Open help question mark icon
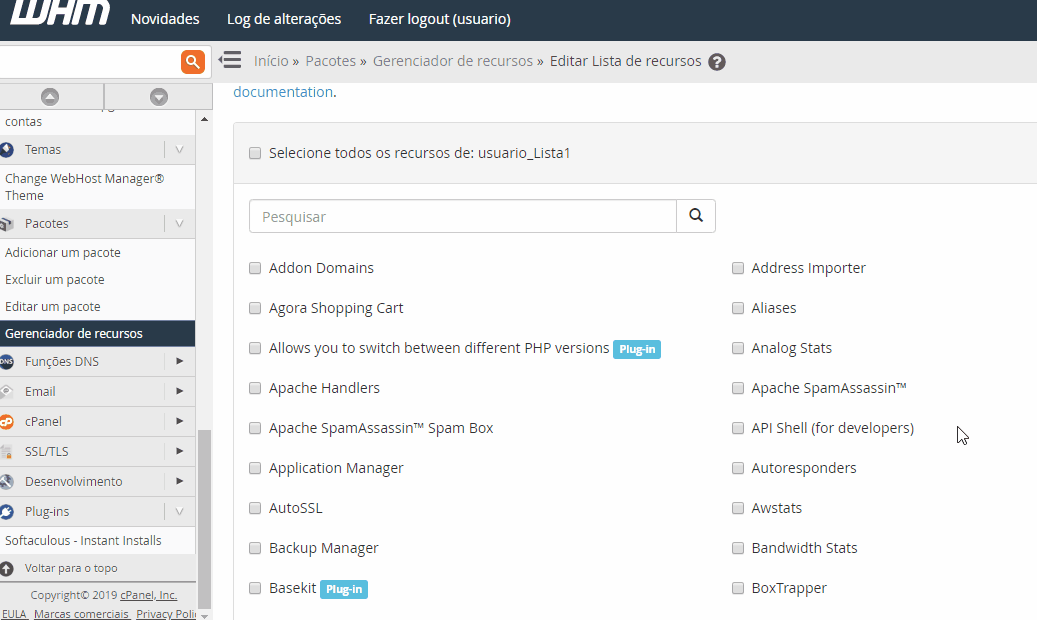Image resolution: width=1037 pixels, height=620 pixels. (717, 62)
